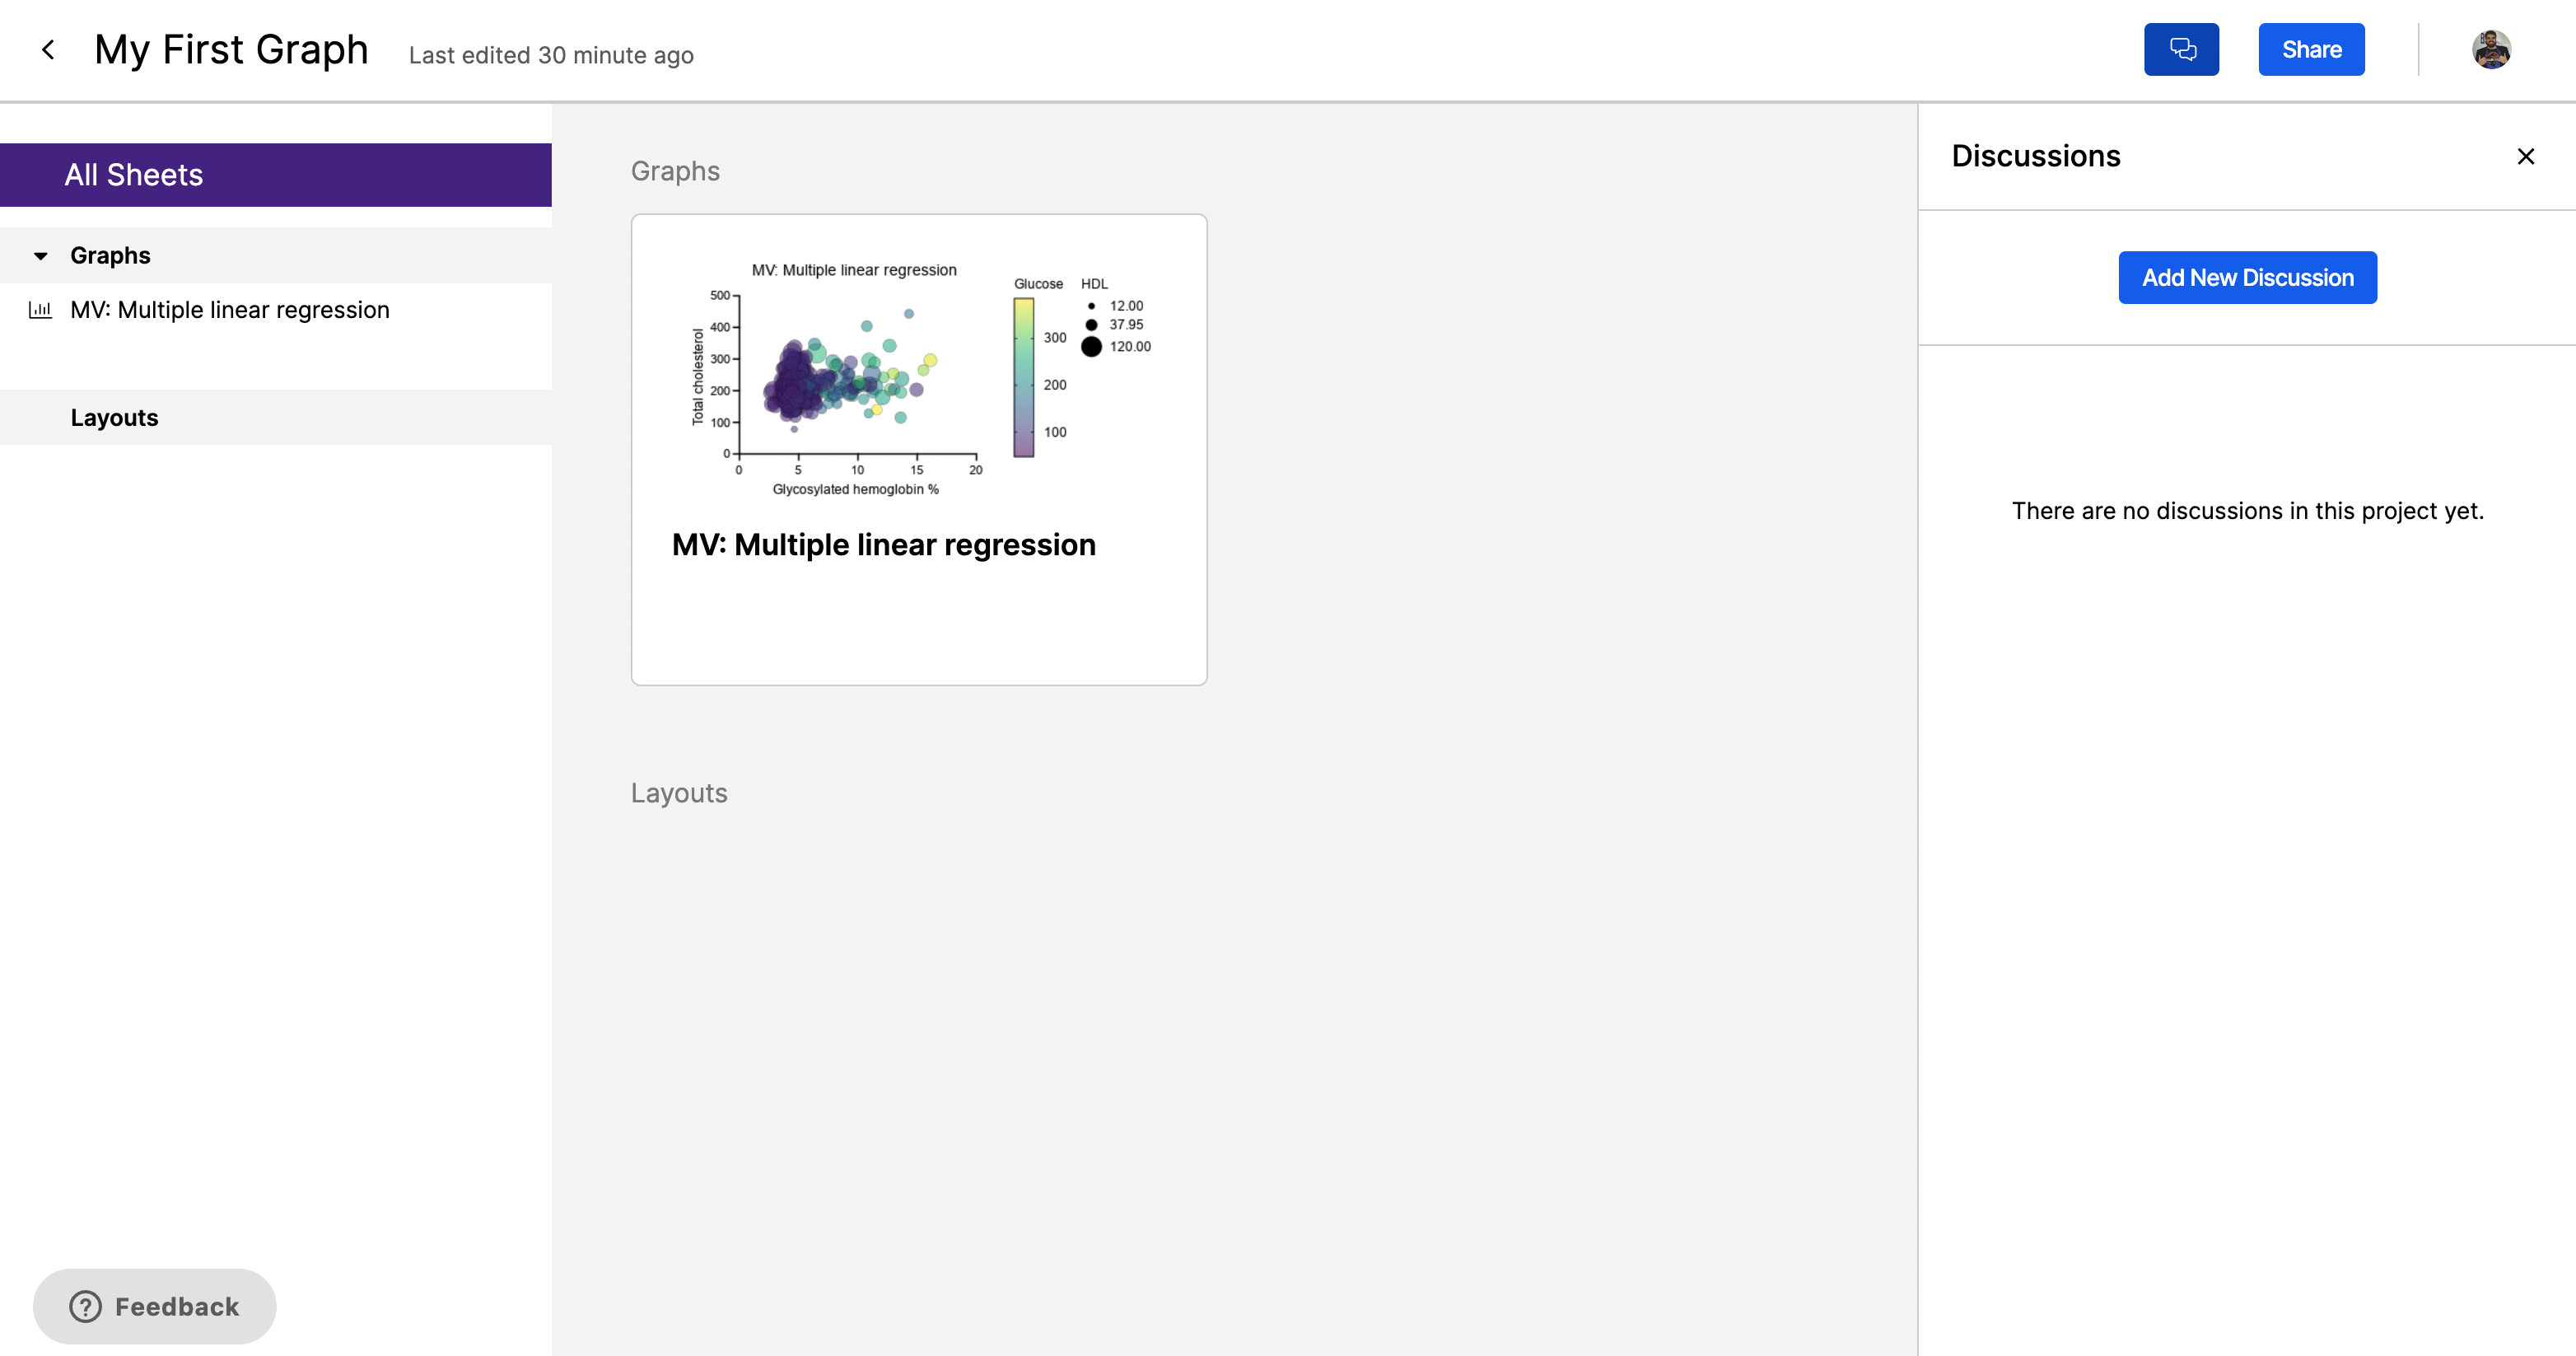This screenshot has height=1356, width=2576.
Task: Click the My First Graph project title
Action: point(231,50)
